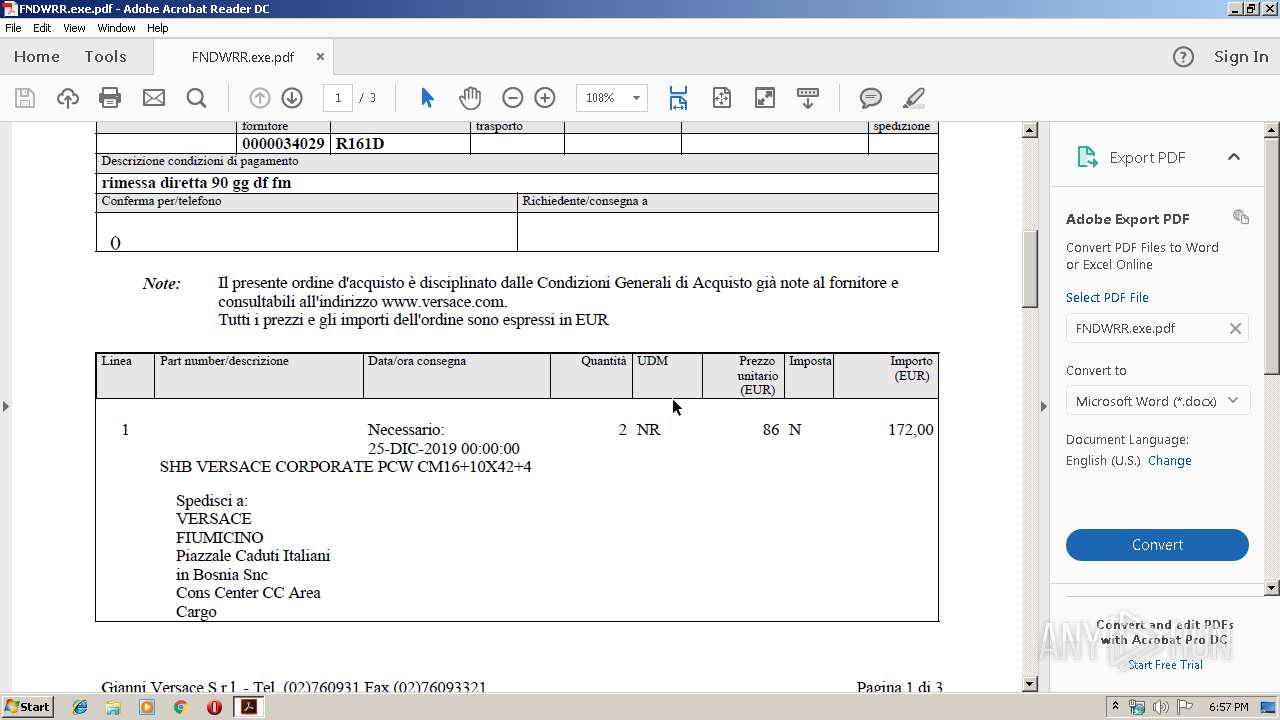
Task: Open Opera browser taskbar icon
Action: coord(214,707)
